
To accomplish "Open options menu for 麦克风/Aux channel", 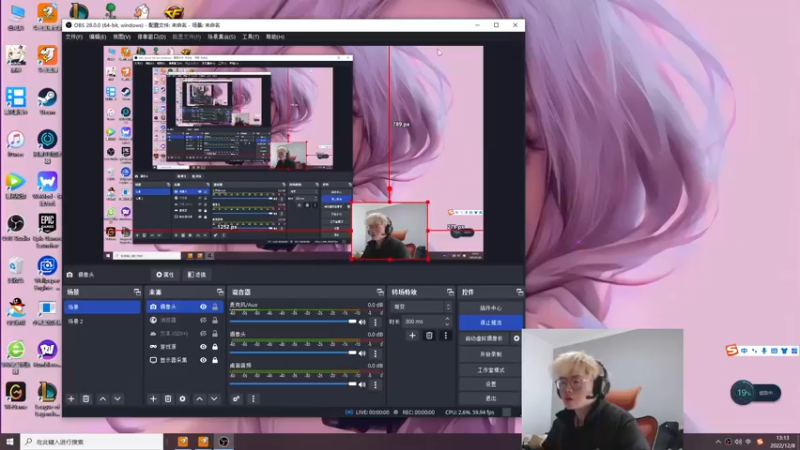I will pyautogui.click(x=376, y=322).
